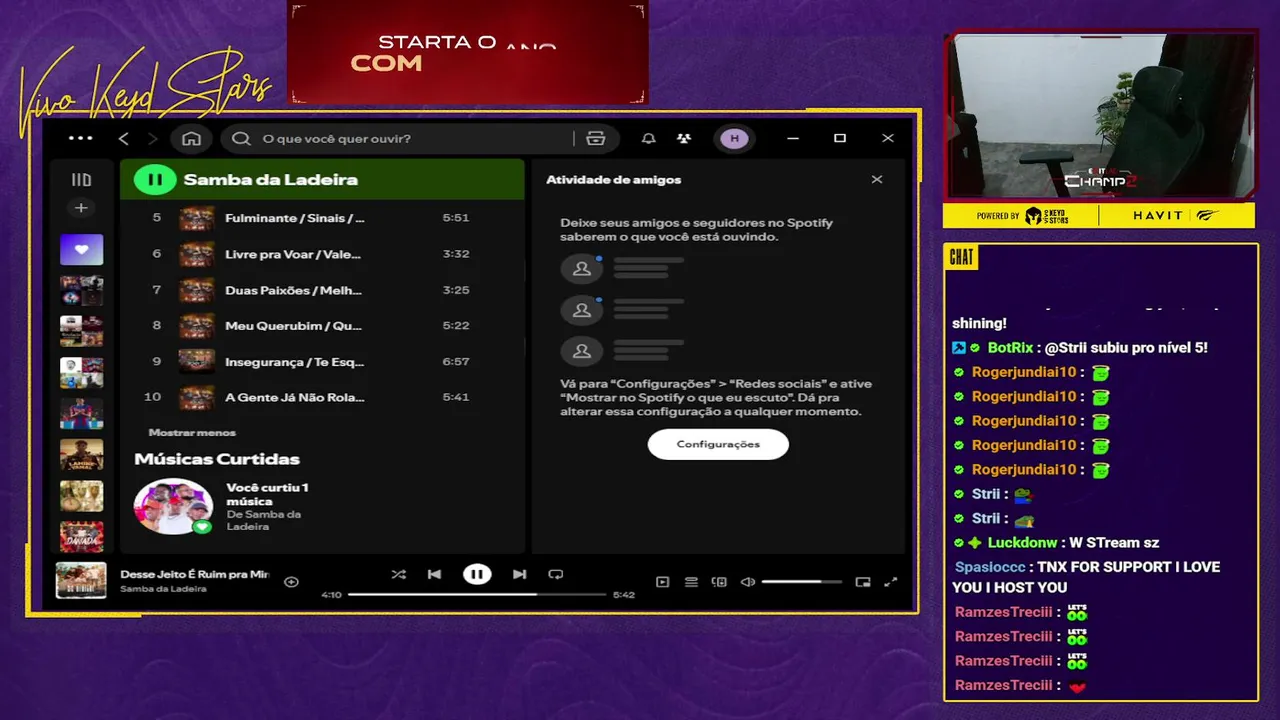1280x720 pixels.
Task: Click the search field 'O que você quer ouvir?'
Action: 418,139
